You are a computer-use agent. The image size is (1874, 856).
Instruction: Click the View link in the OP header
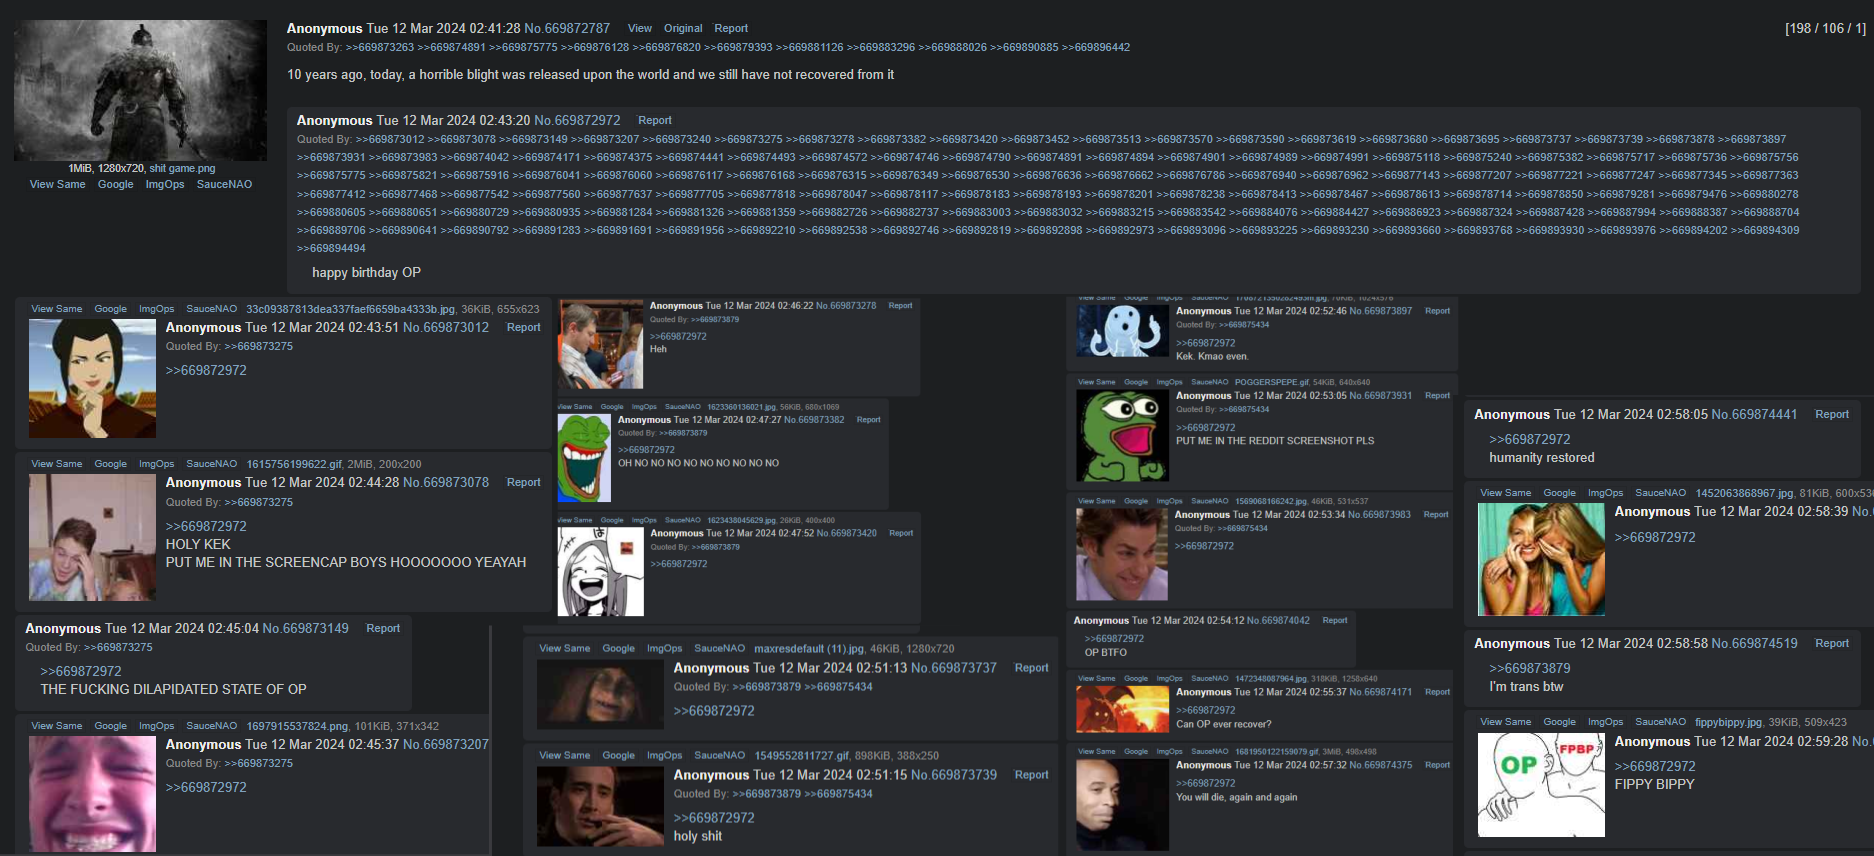(640, 28)
